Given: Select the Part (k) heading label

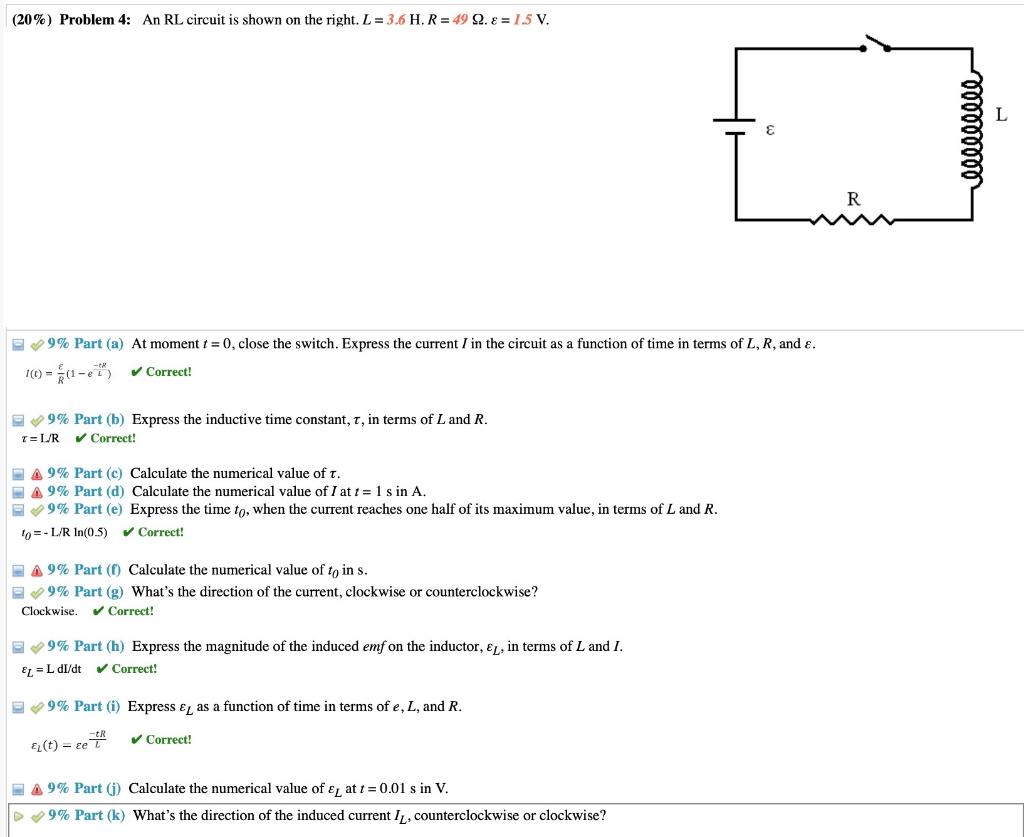Looking at the screenshot, I should (x=88, y=815).
